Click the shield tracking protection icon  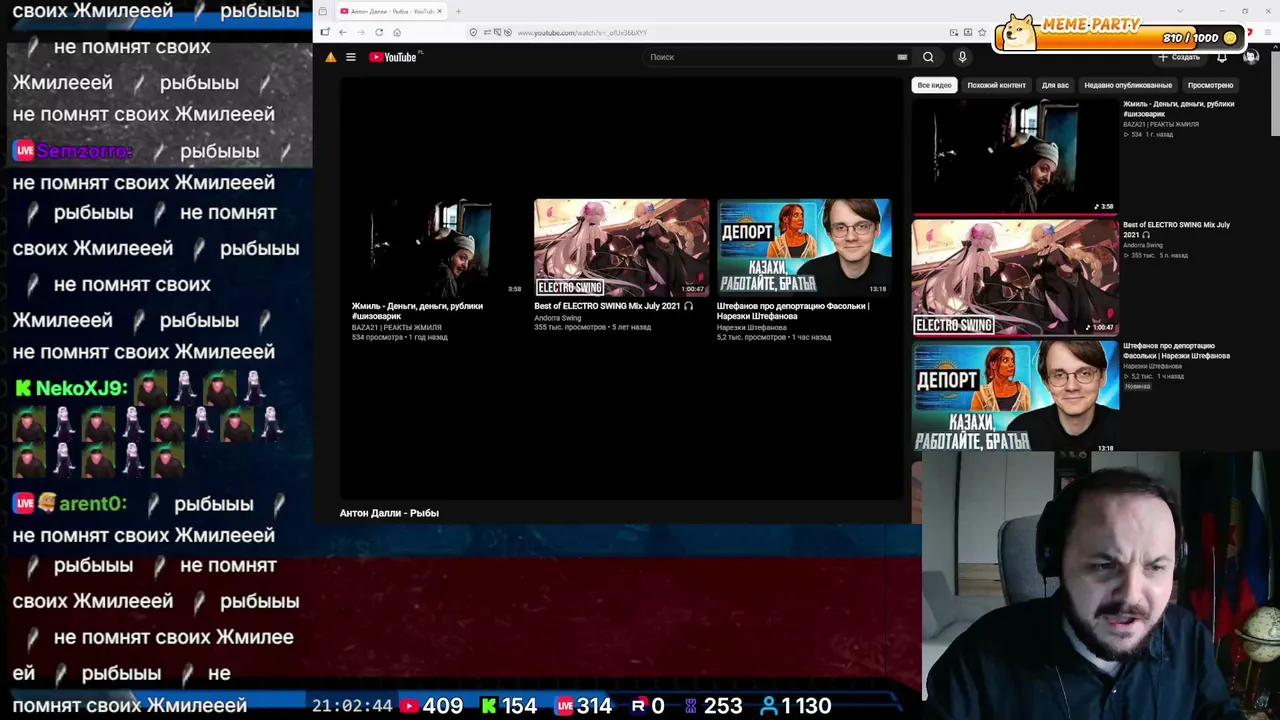point(473,32)
